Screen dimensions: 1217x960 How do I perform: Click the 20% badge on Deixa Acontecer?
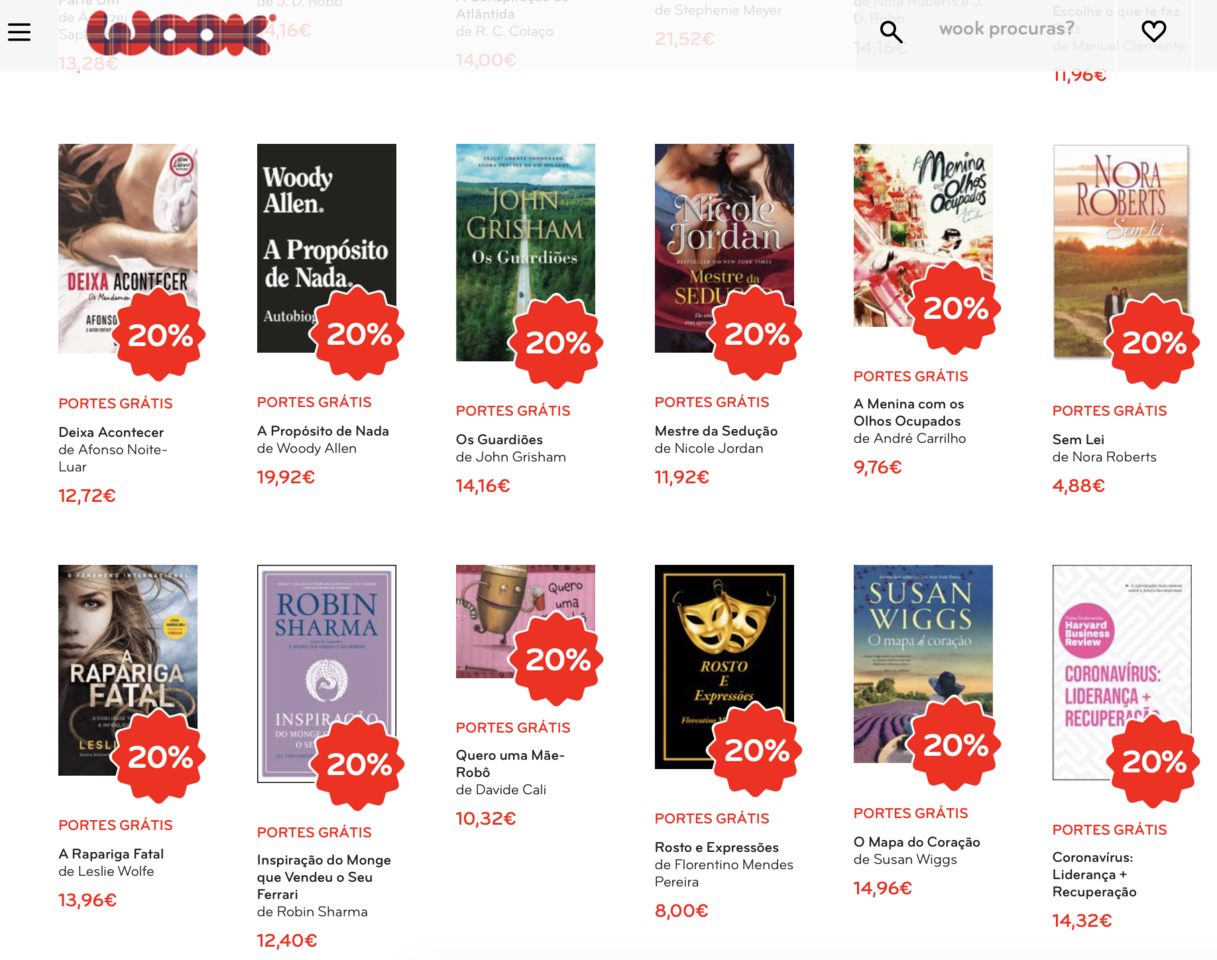(x=160, y=336)
